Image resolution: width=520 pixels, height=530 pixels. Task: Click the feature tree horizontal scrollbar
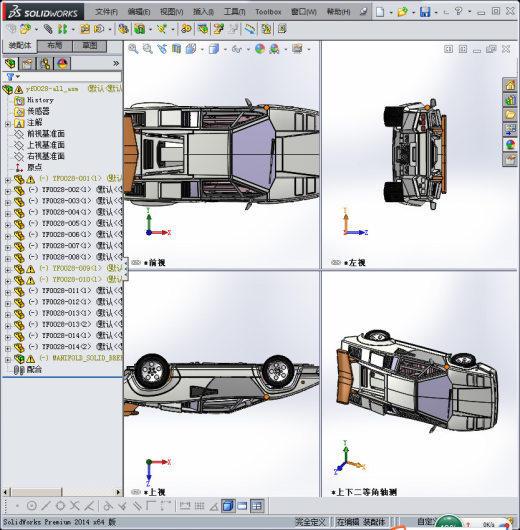(x=62, y=492)
